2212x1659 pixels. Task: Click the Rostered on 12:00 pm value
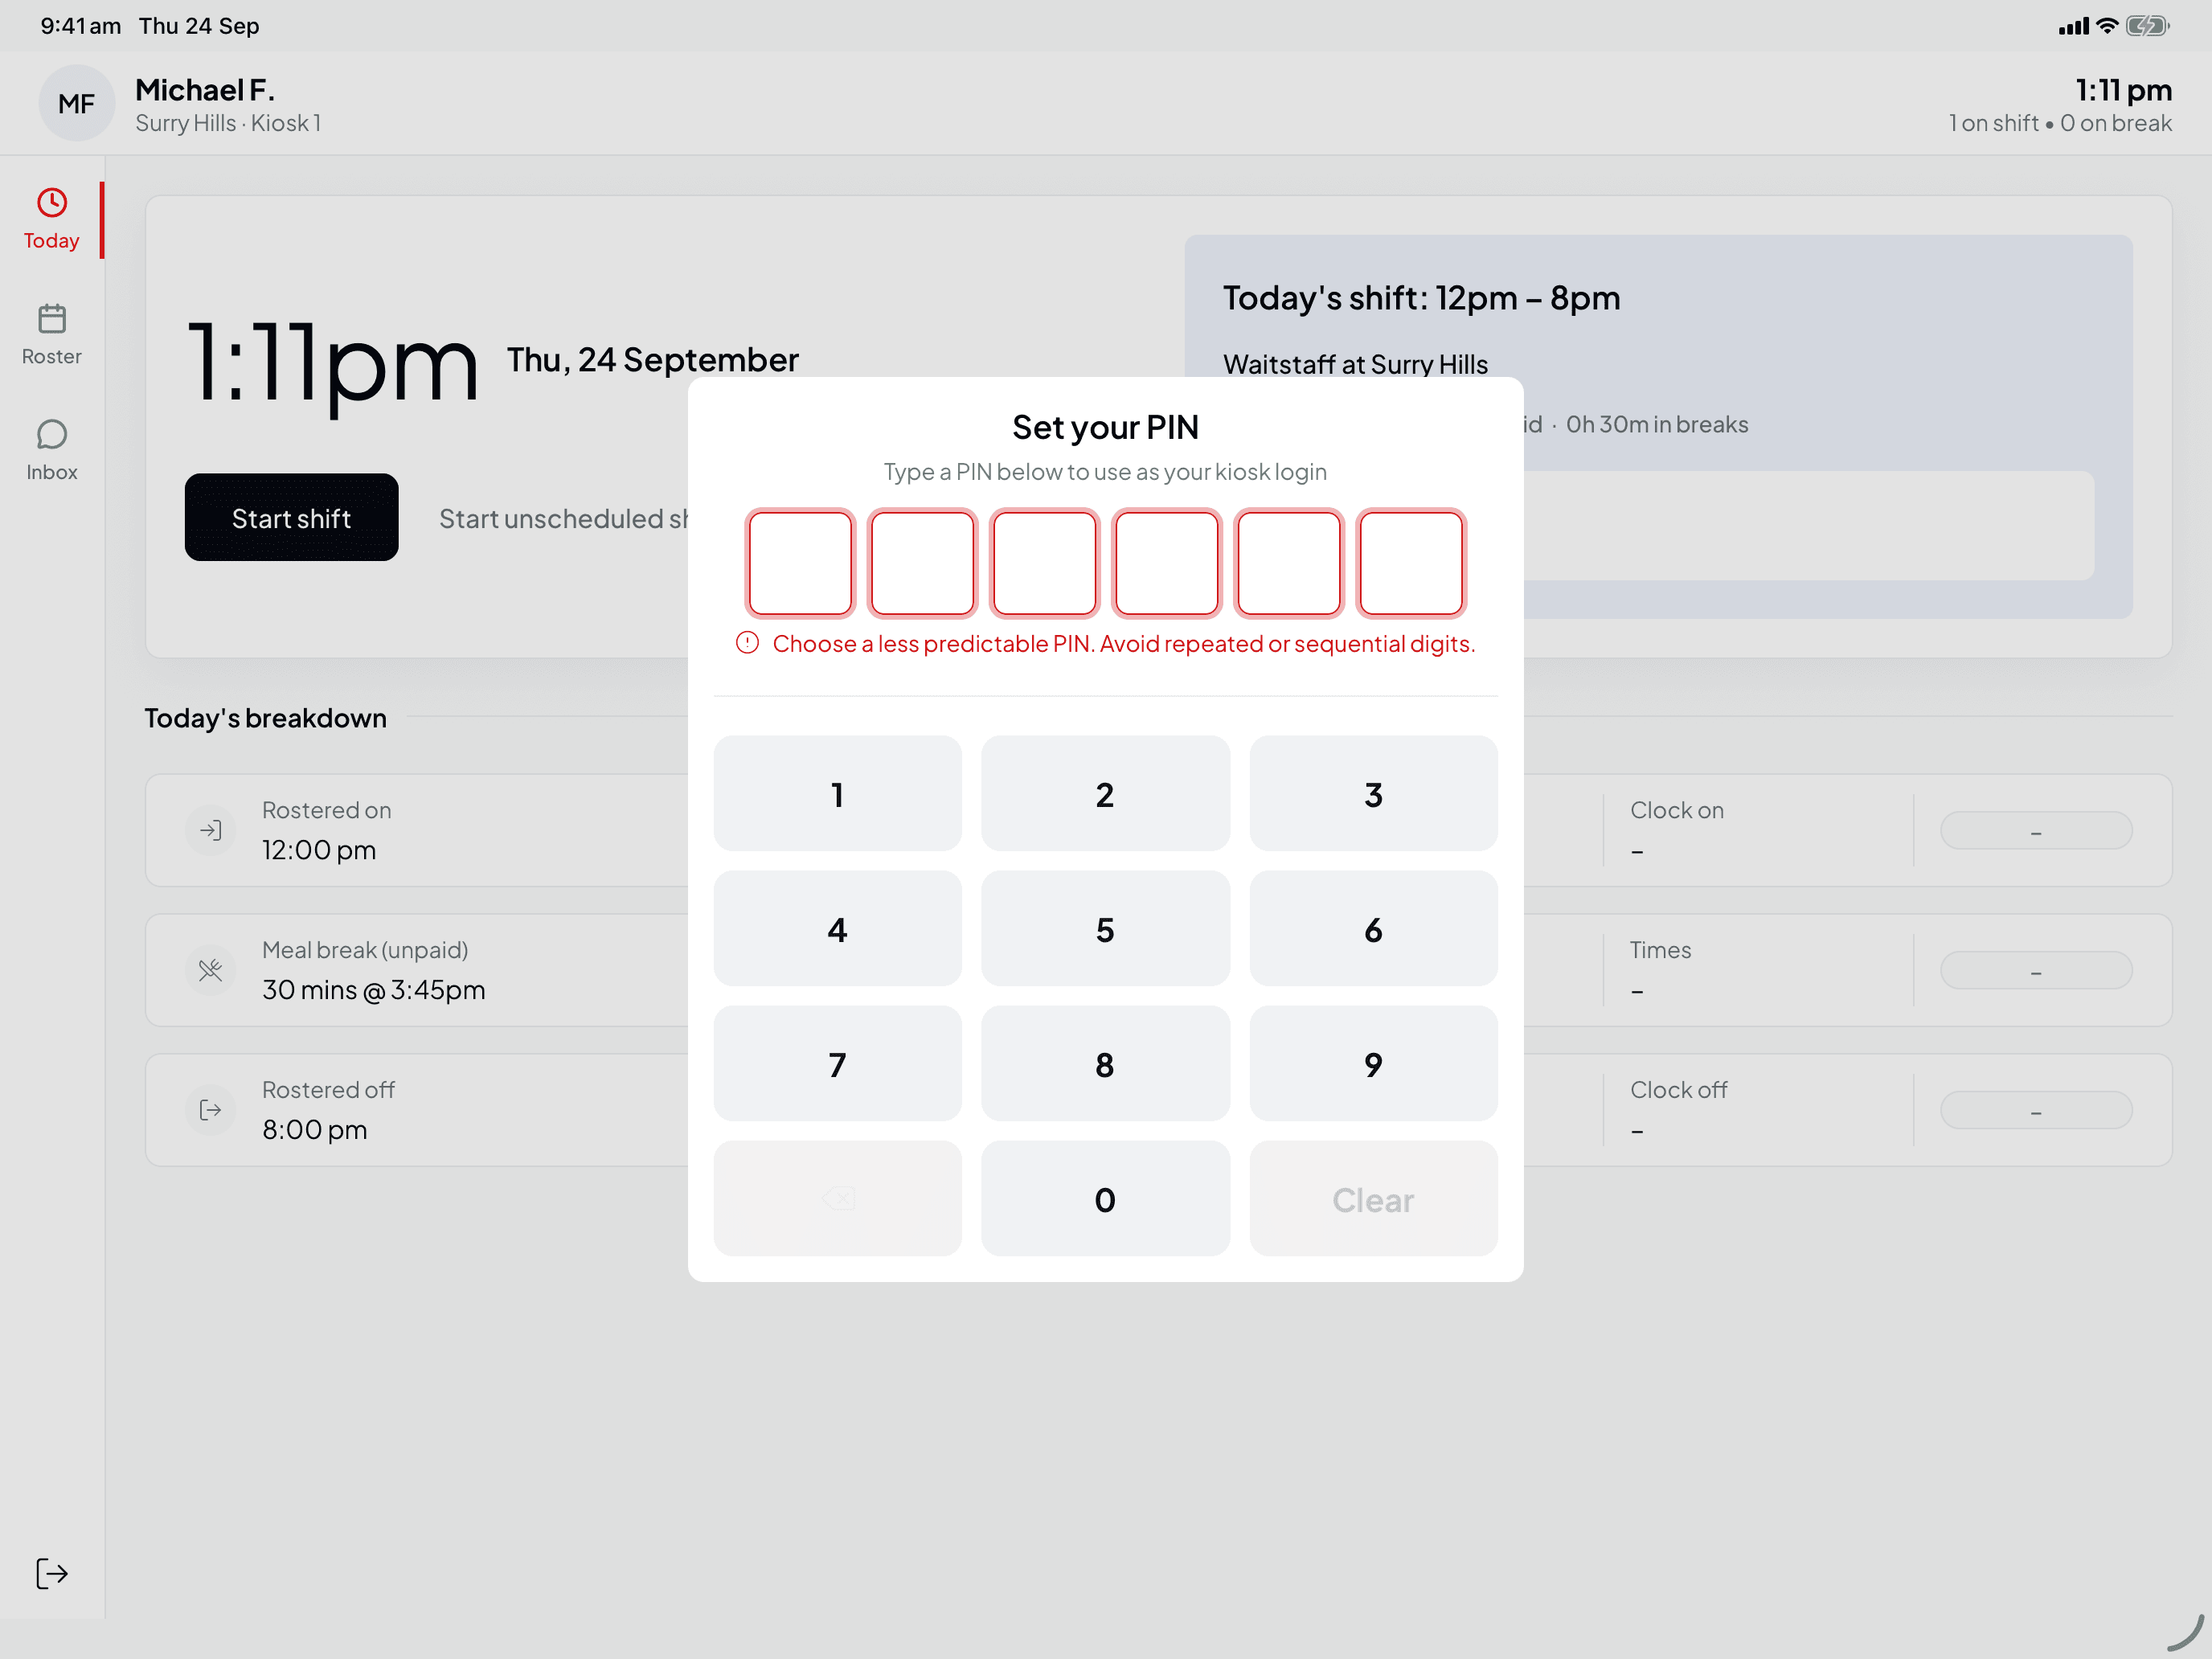pos(319,850)
